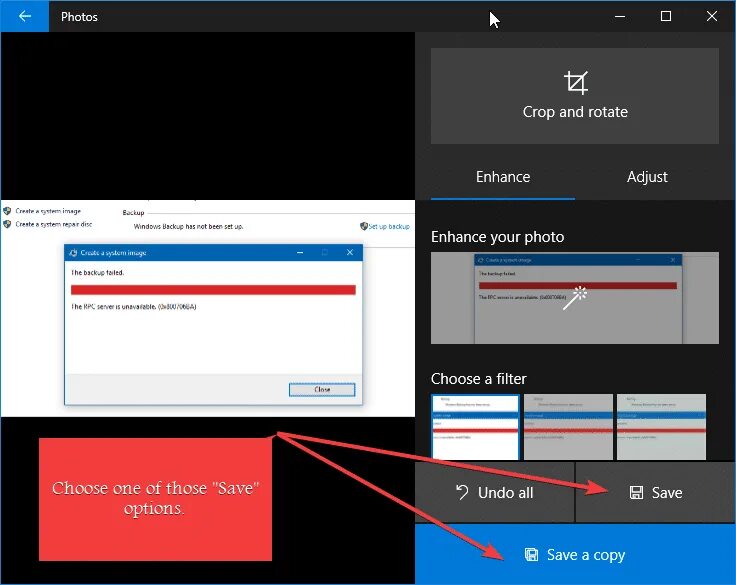The width and height of the screenshot is (736, 585).
Task: Click Undo all button
Action: (x=495, y=493)
